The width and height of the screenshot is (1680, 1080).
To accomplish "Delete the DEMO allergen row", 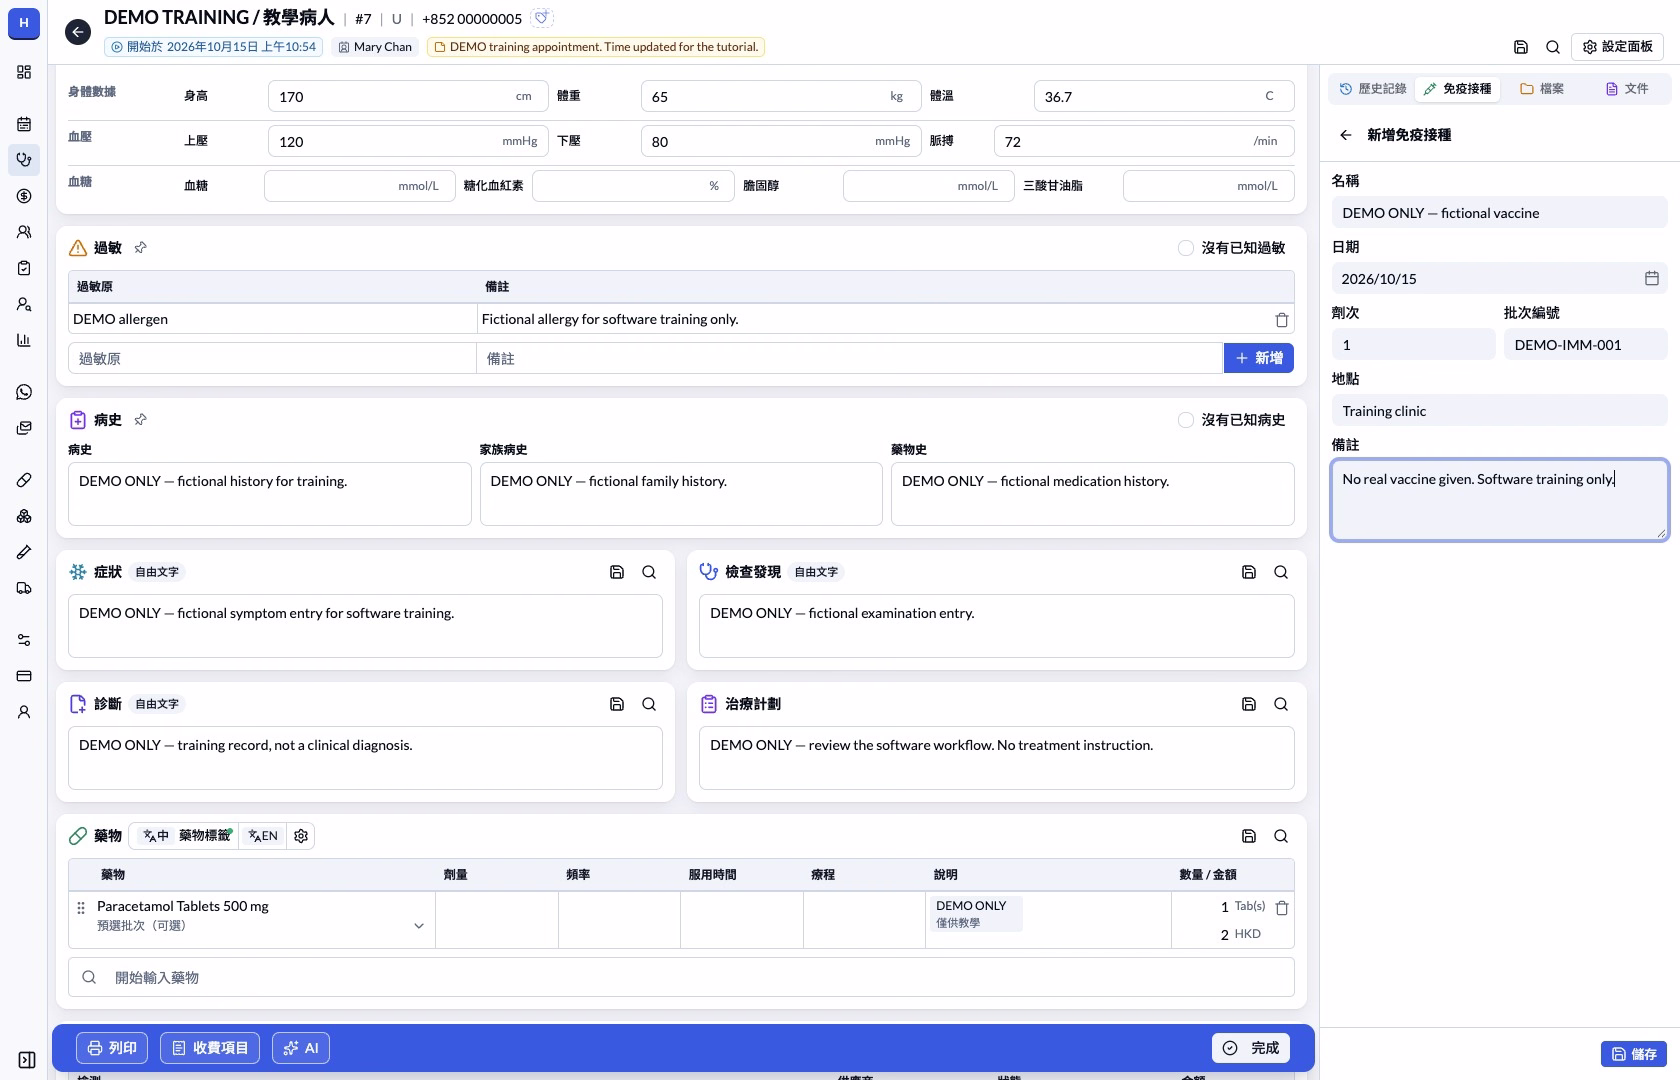I will pos(1281,320).
